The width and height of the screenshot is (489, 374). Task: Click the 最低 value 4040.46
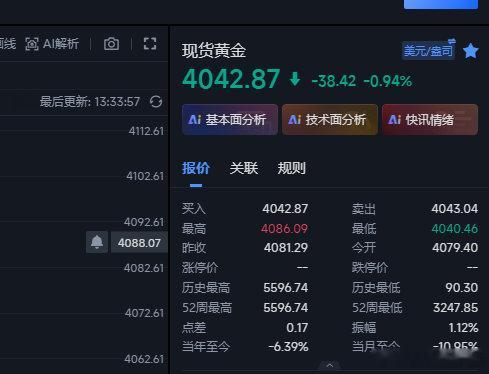[x=455, y=229]
